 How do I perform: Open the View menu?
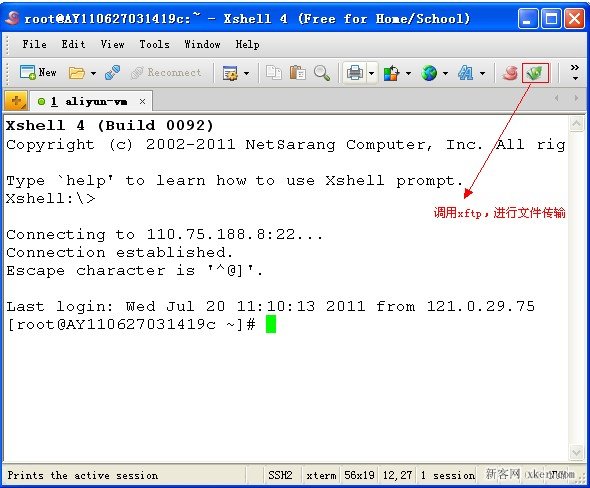[112, 44]
